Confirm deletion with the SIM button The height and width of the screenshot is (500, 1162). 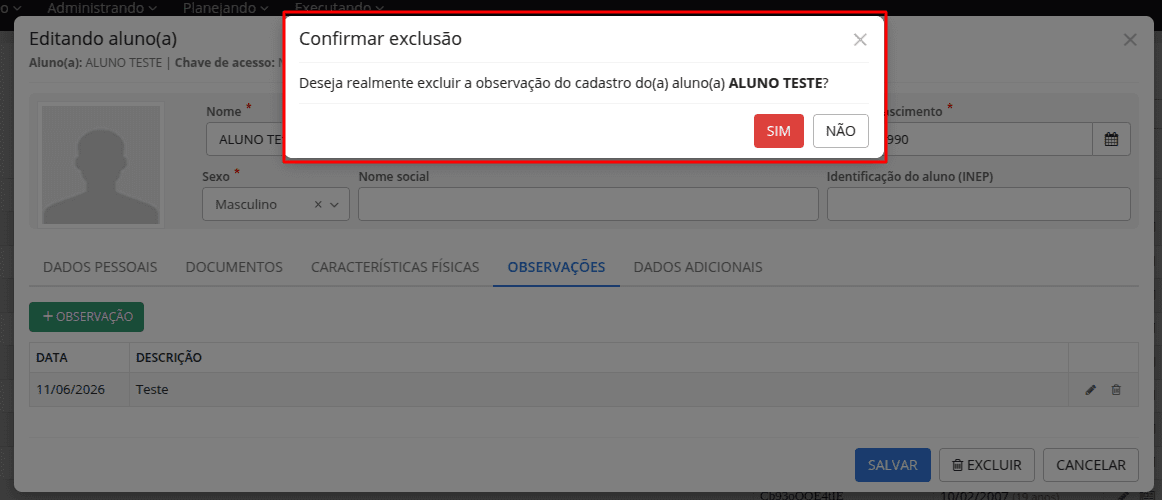(778, 131)
